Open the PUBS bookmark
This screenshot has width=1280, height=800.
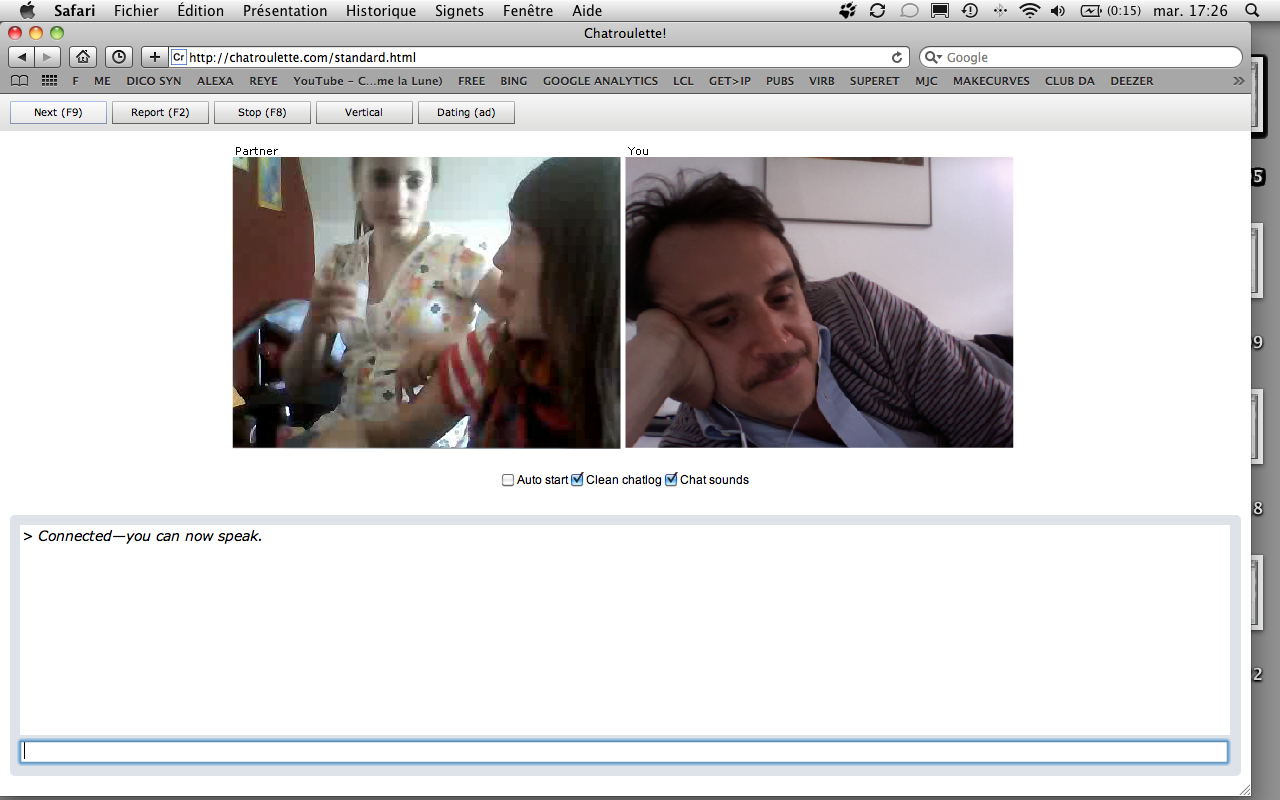(x=780, y=81)
